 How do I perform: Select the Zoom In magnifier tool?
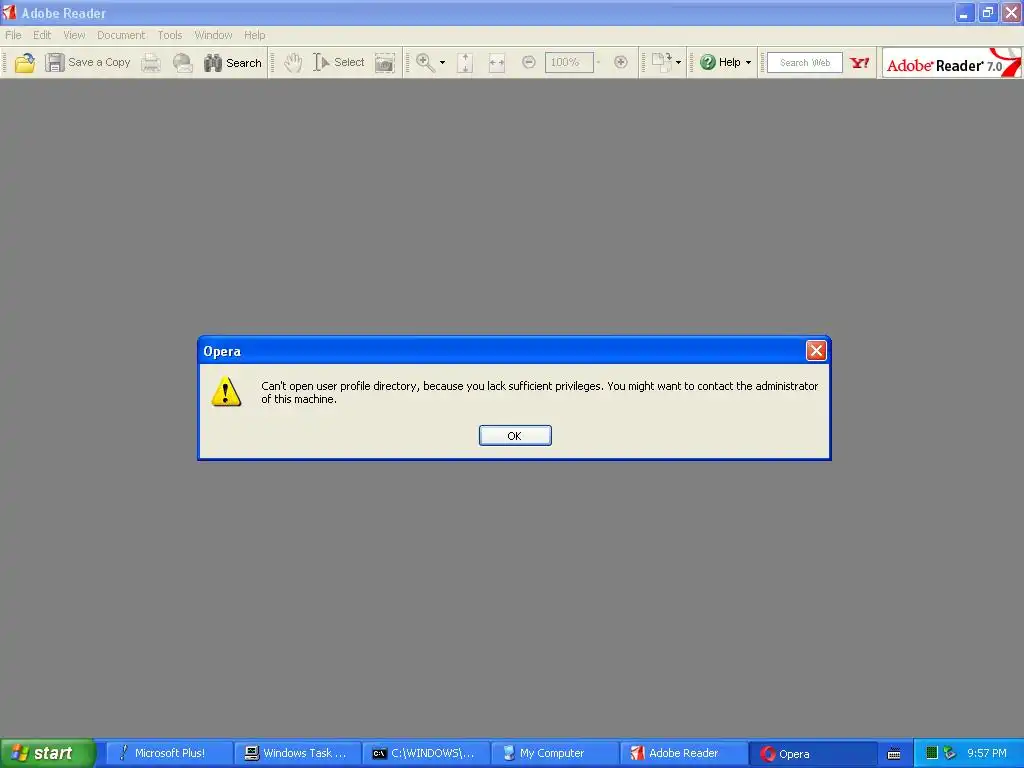point(425,63)
